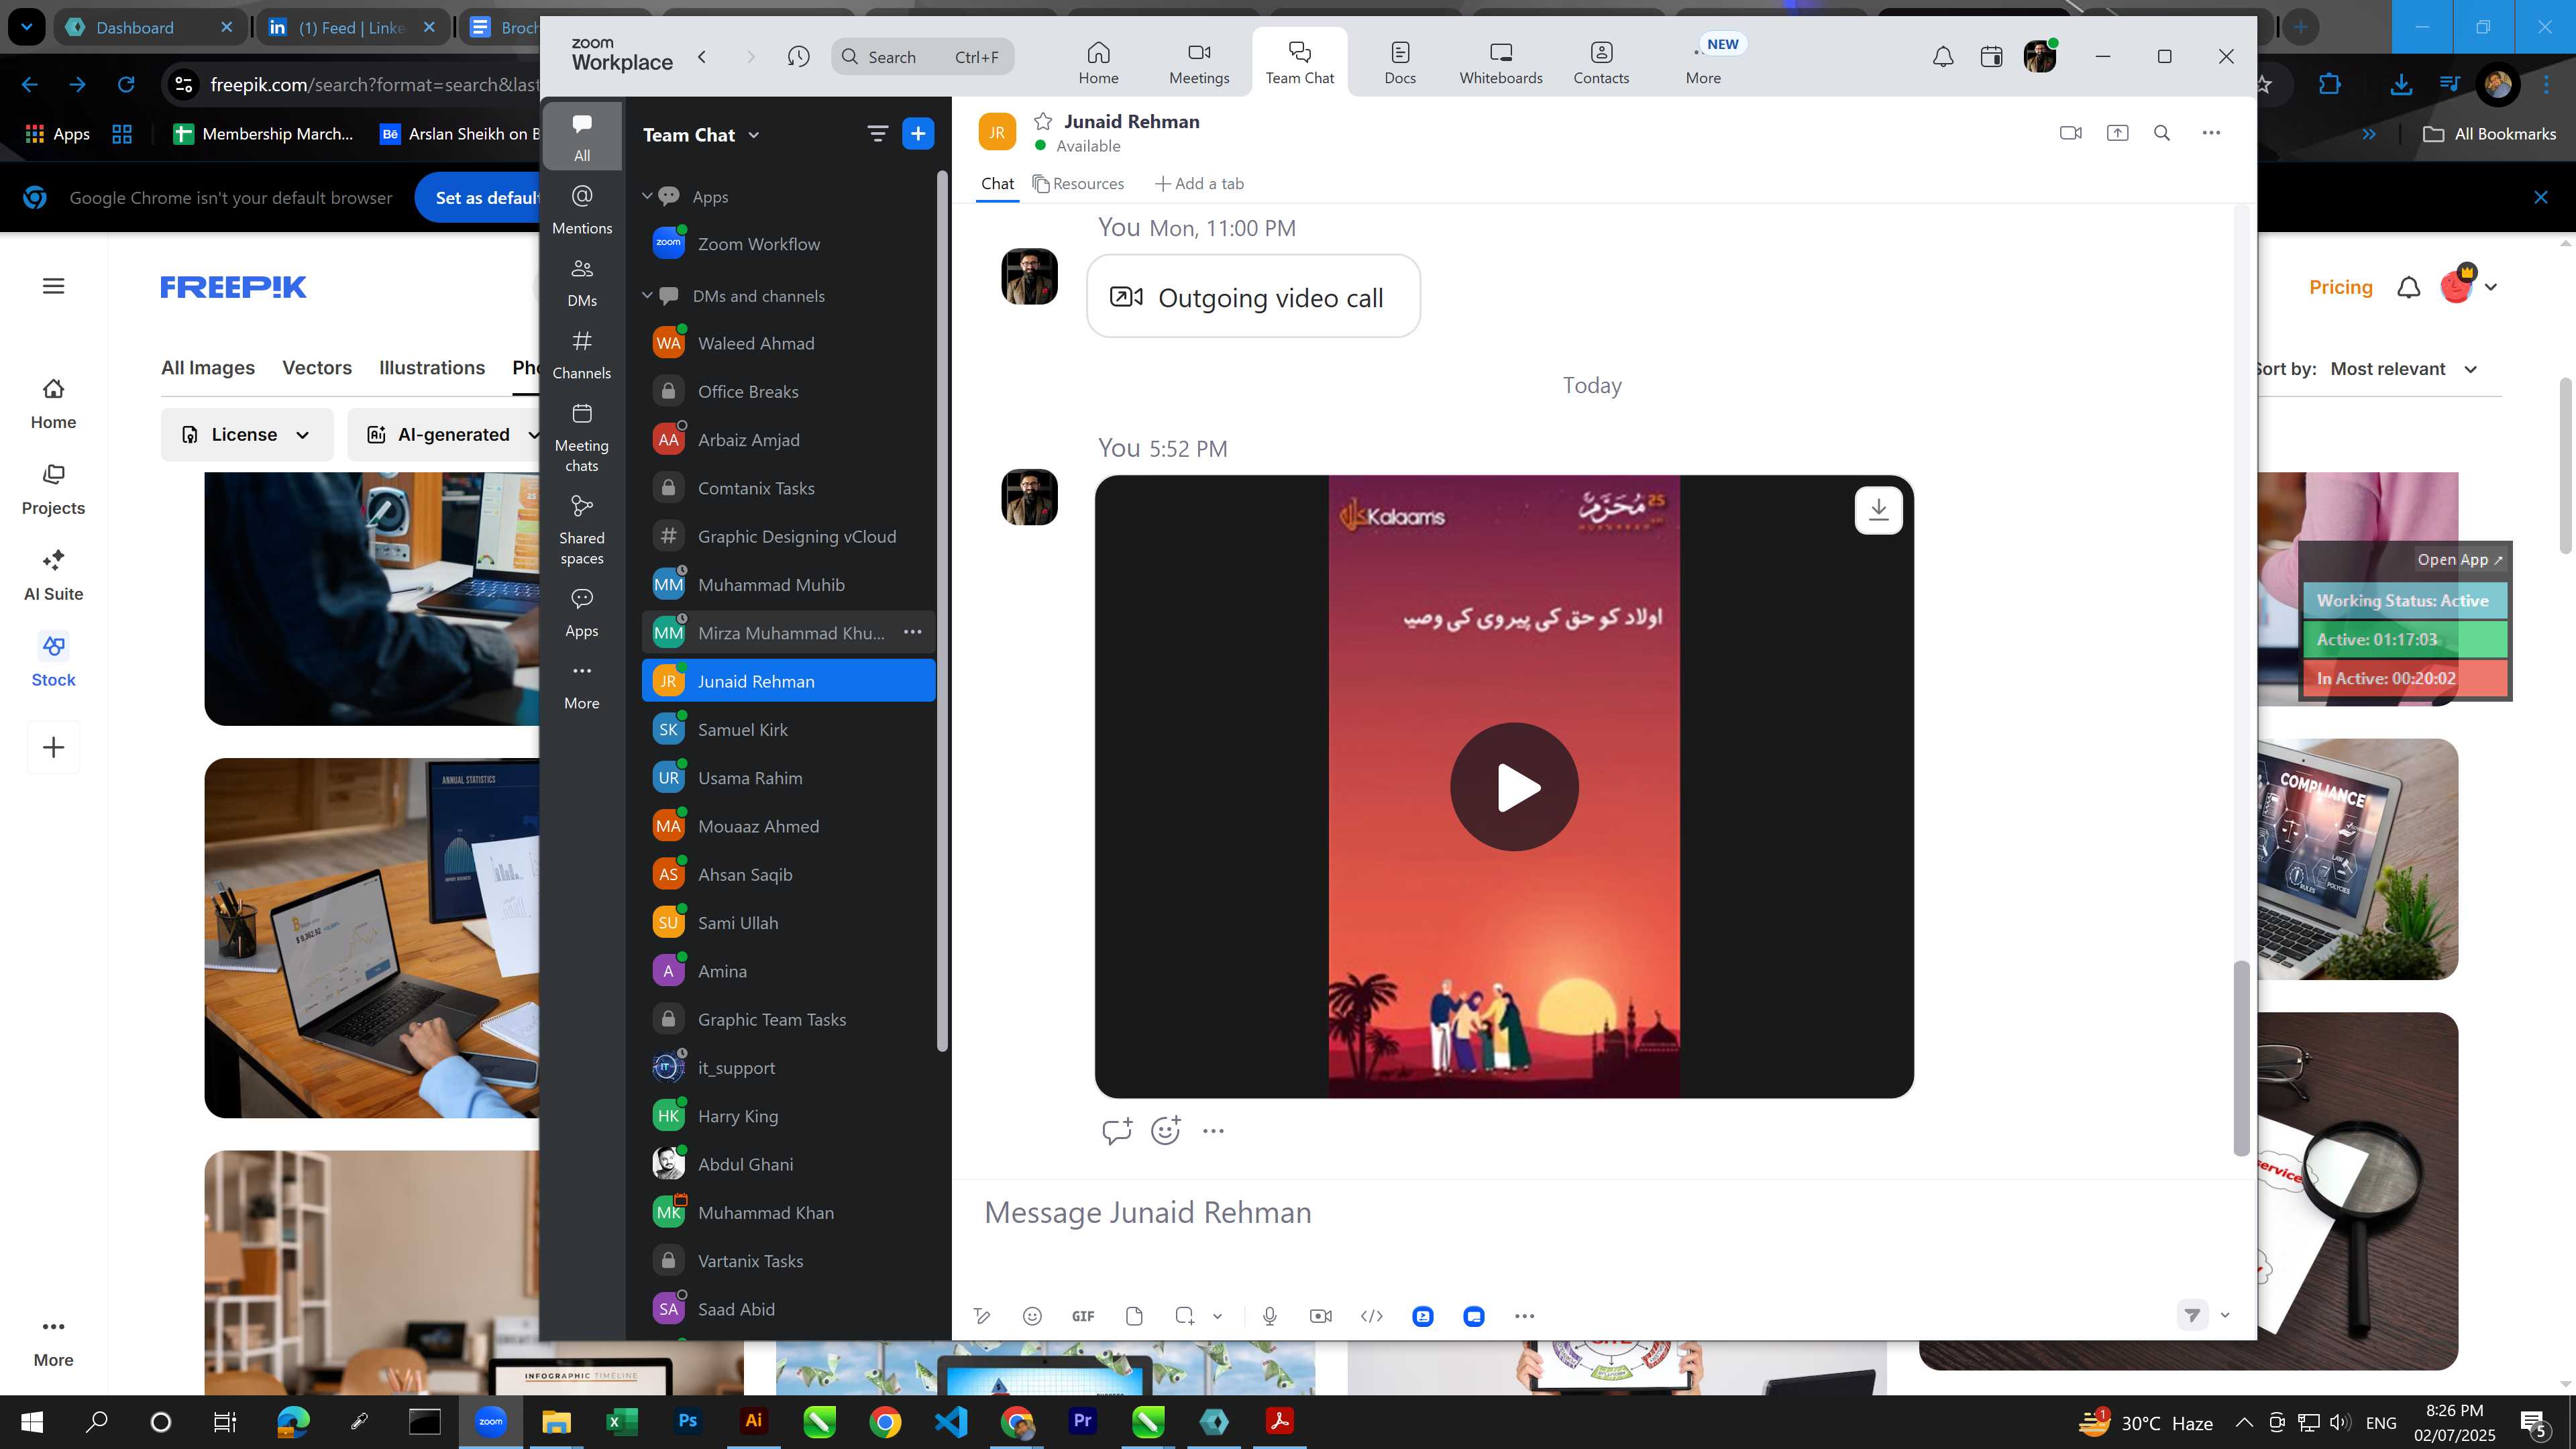This screenshot has height=1449, width=2576.
Task: Switch to Zoom Home tab
Action: tap(1098, 61)
